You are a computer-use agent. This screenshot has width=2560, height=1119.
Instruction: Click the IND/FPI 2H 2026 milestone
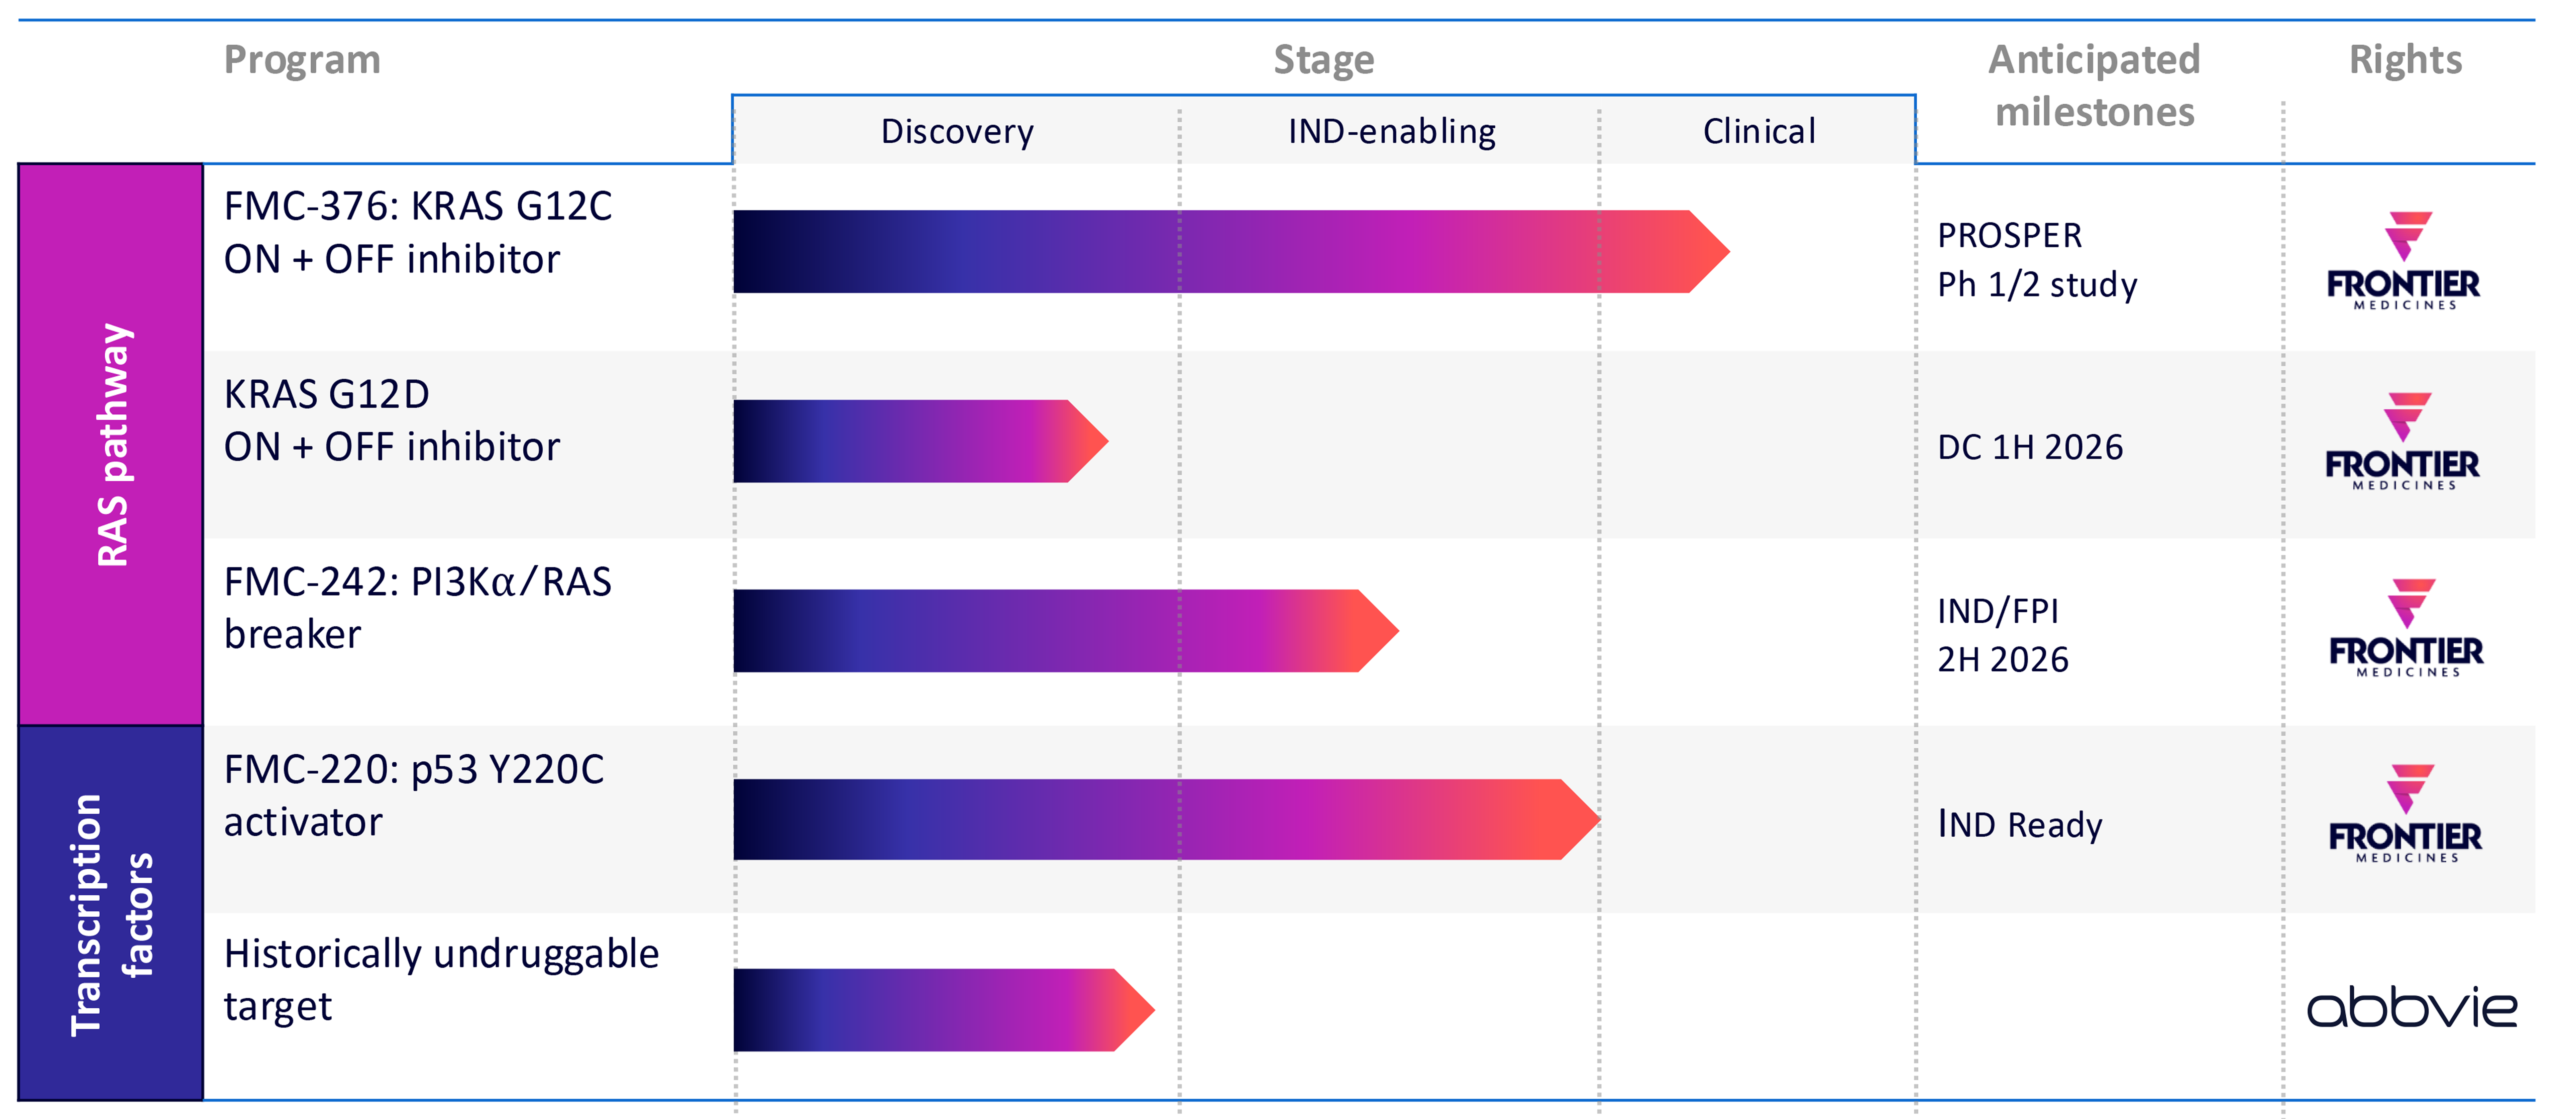pos(2002,634)
